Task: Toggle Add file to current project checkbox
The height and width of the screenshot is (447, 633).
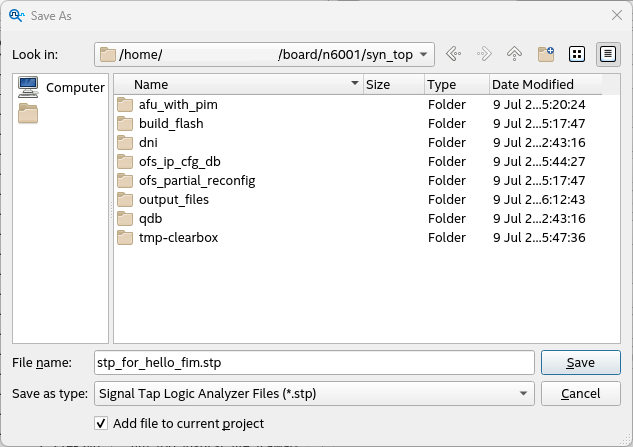Action: coord(100,424)
